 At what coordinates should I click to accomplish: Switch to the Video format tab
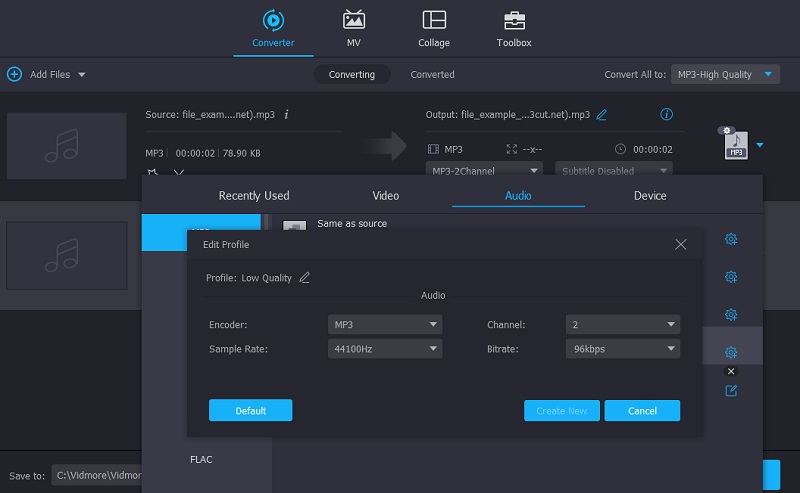[x=385, y=196]
